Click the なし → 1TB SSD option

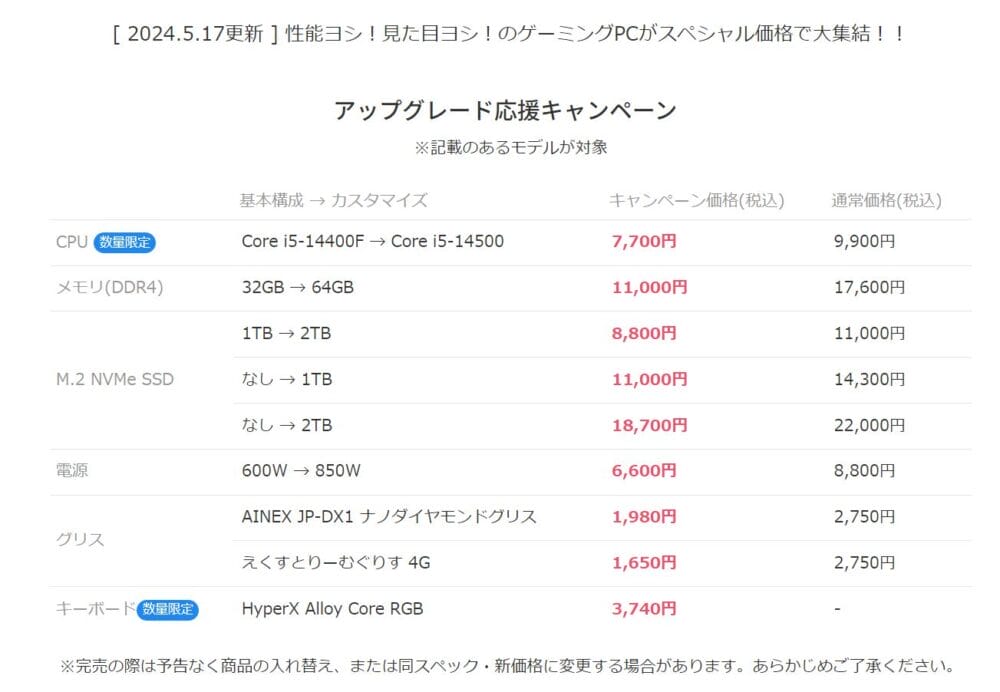pyautogui.click(x=287, y=380)
